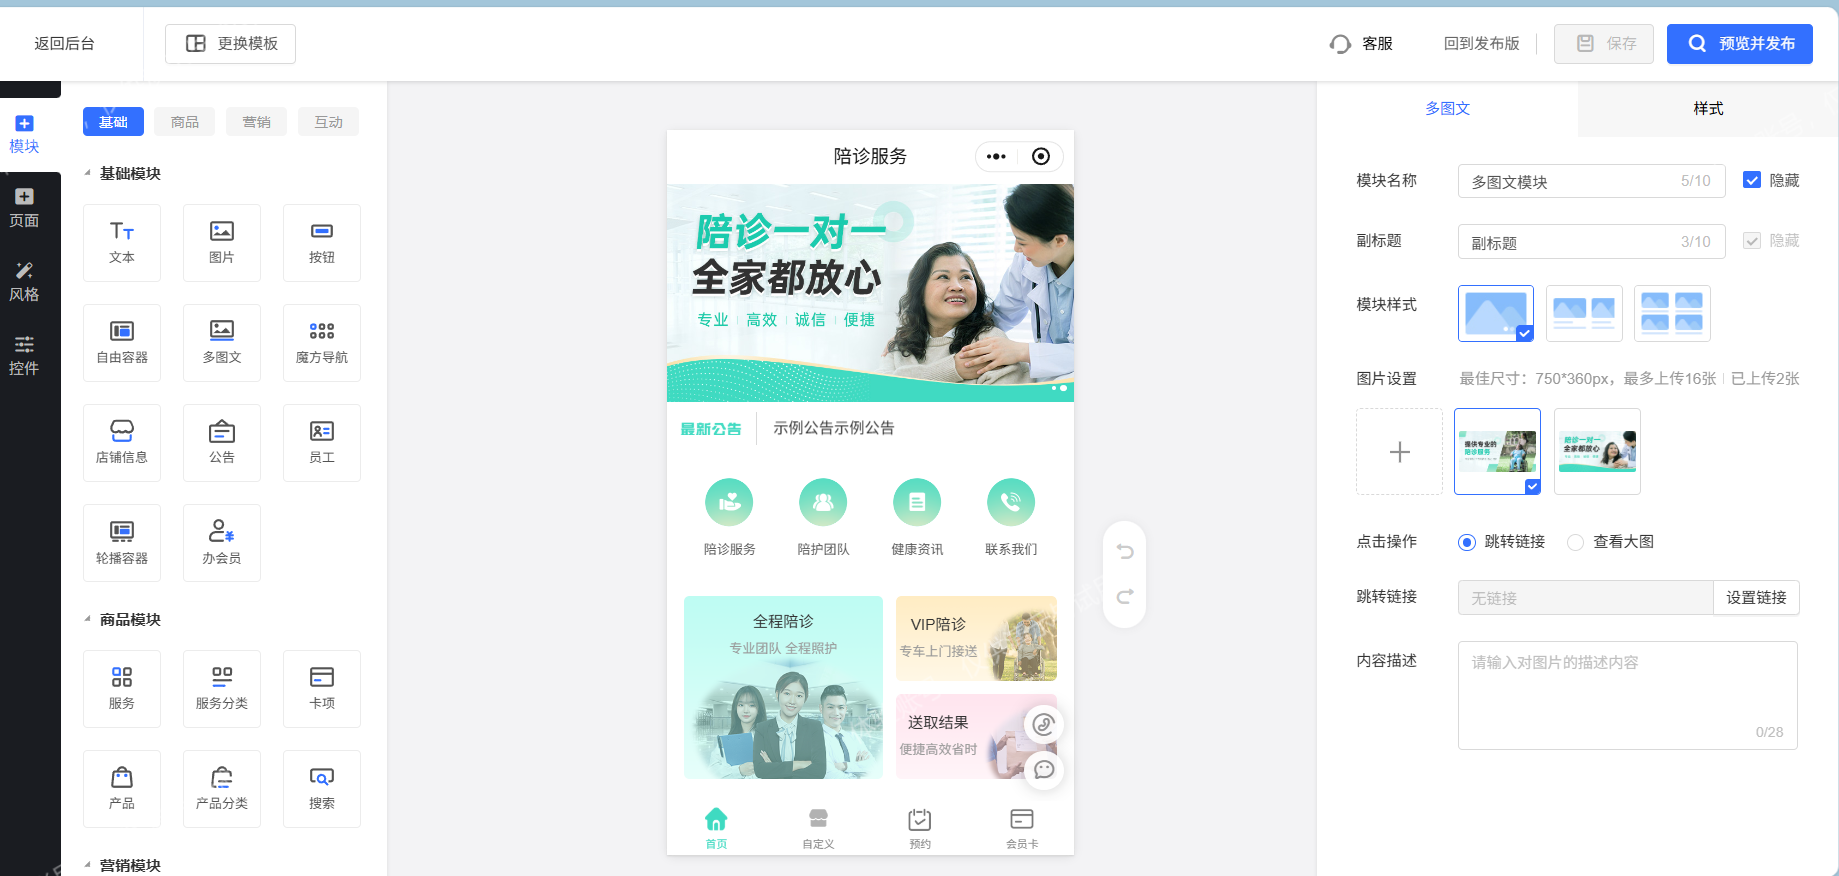Choose the two-column module style
The height and width of the screenshot is (876, 1839).
click(x=1584, y=313)
